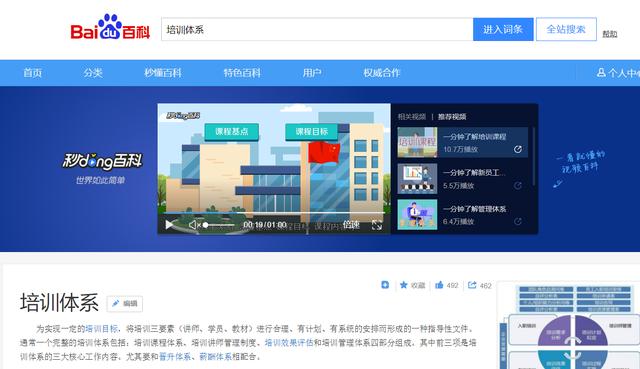The height and width of the screenshot is (369, 640).
Task: Seek on the video progress bar
Action: click(x=274, y=213)
